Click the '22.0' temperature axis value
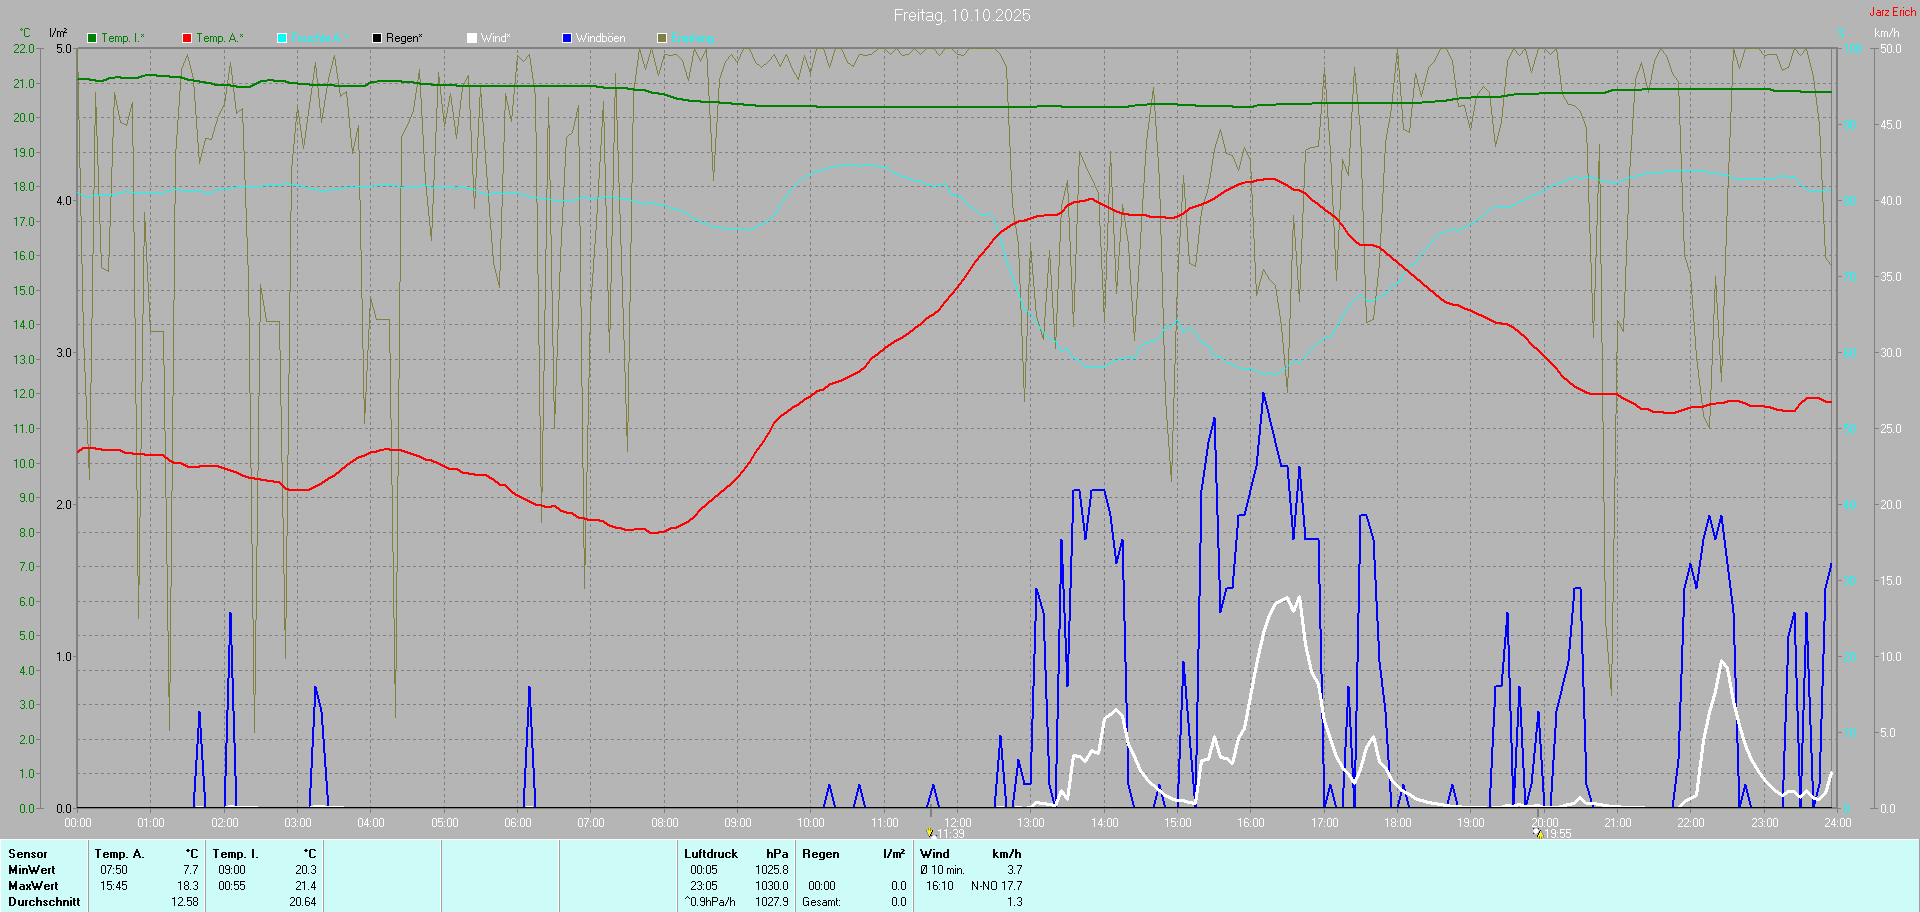This screenshot has height=912, width=1920. (23, 49)
